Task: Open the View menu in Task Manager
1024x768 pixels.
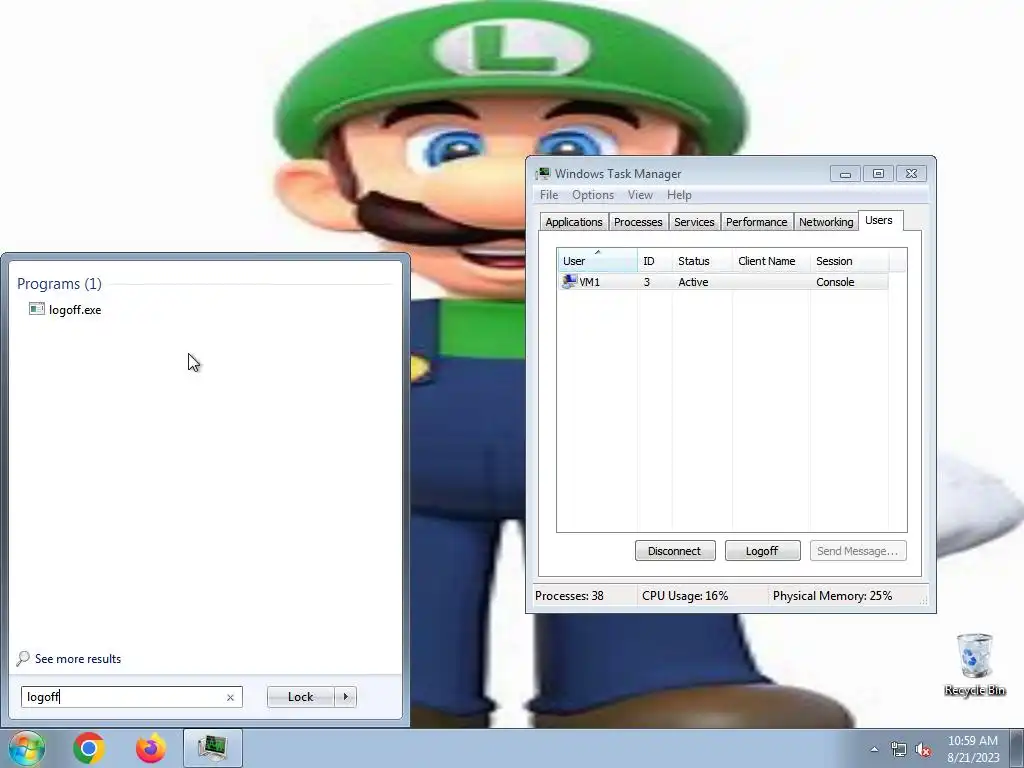Action: (640, 195)
